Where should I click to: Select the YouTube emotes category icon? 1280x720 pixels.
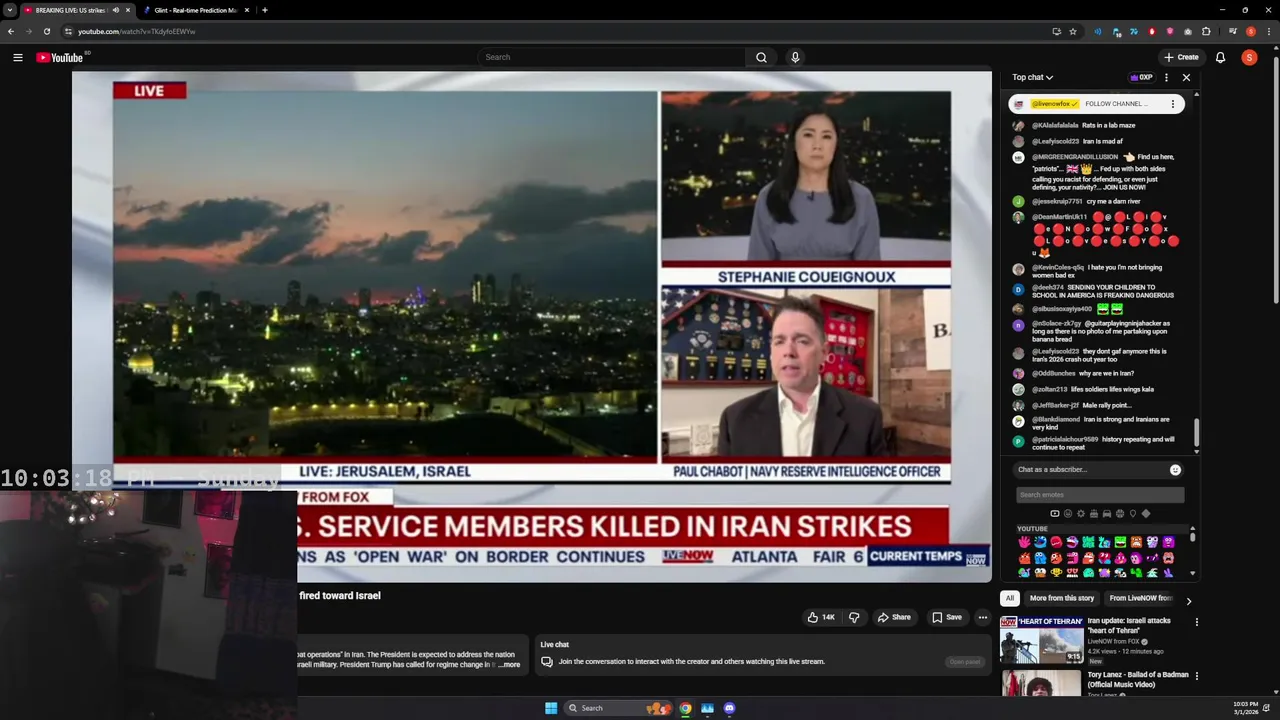(1054, 514)
